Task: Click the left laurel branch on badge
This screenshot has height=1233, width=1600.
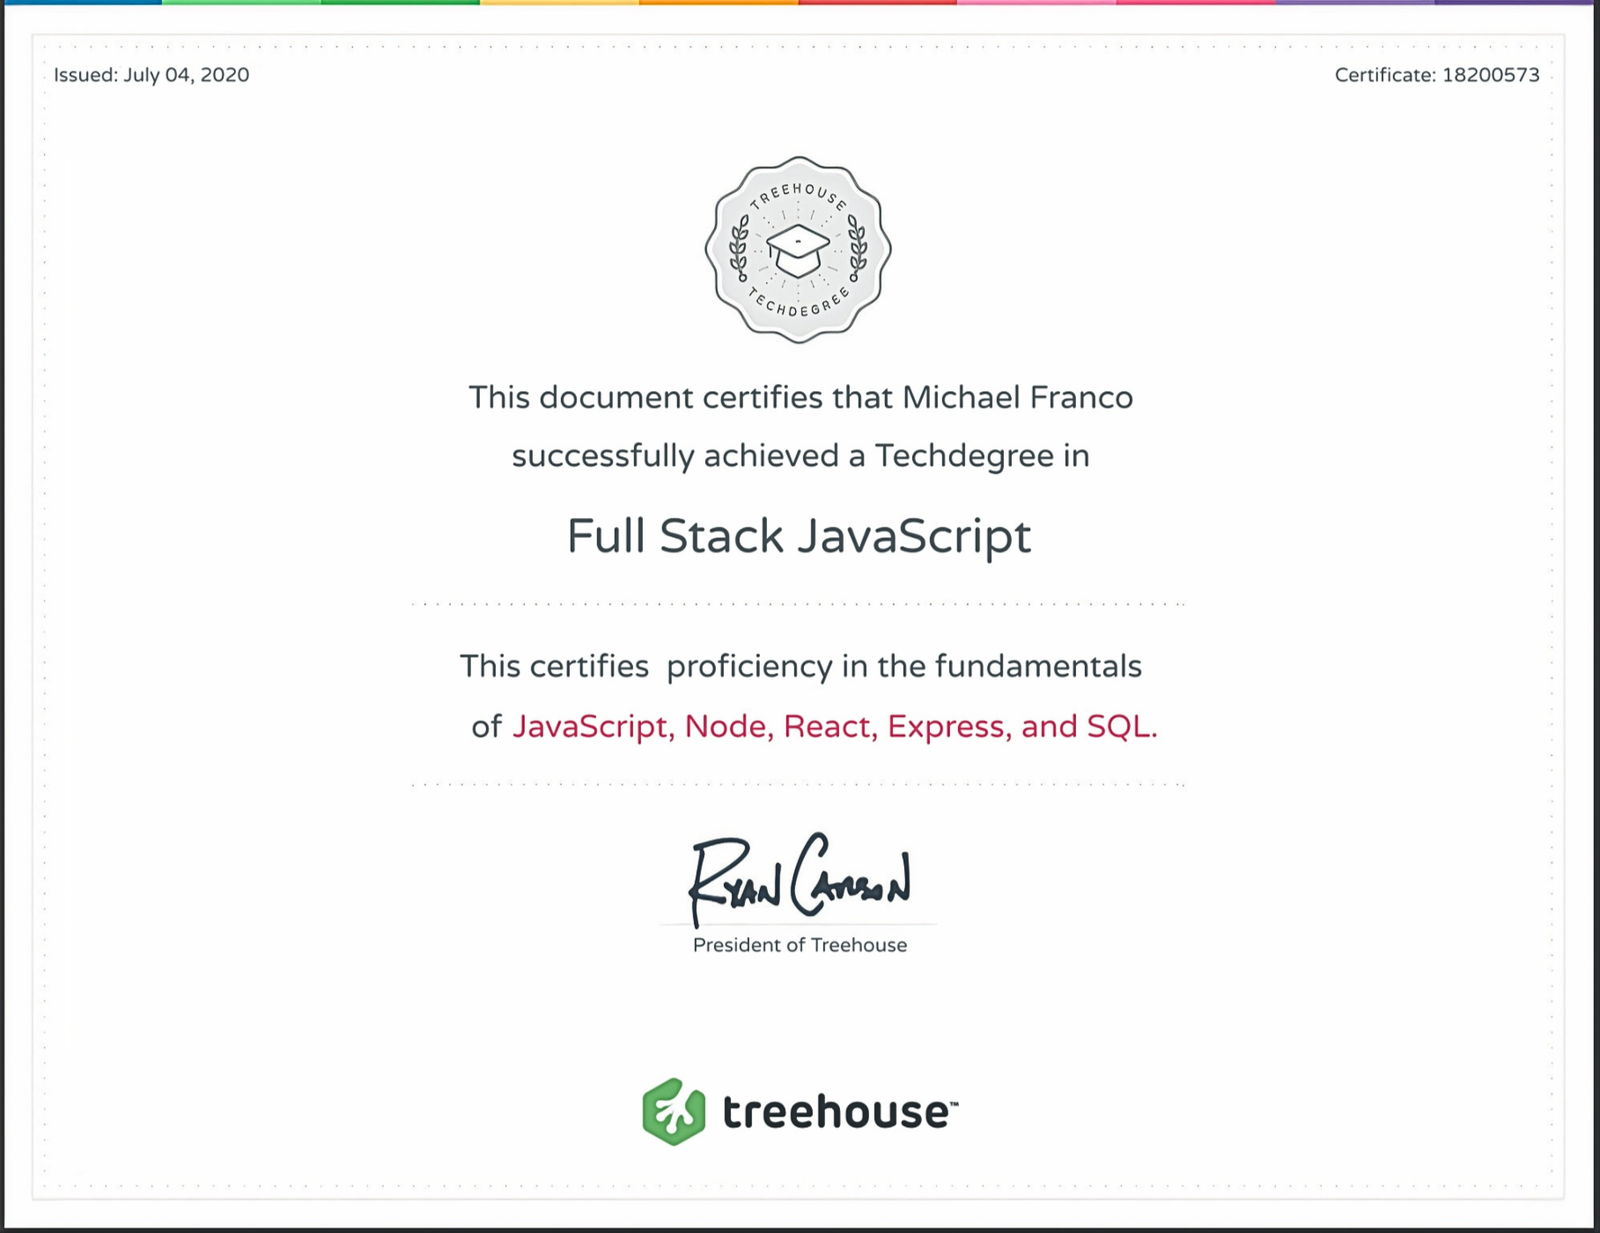Action: pyautogui.click(x=739, y=246)
